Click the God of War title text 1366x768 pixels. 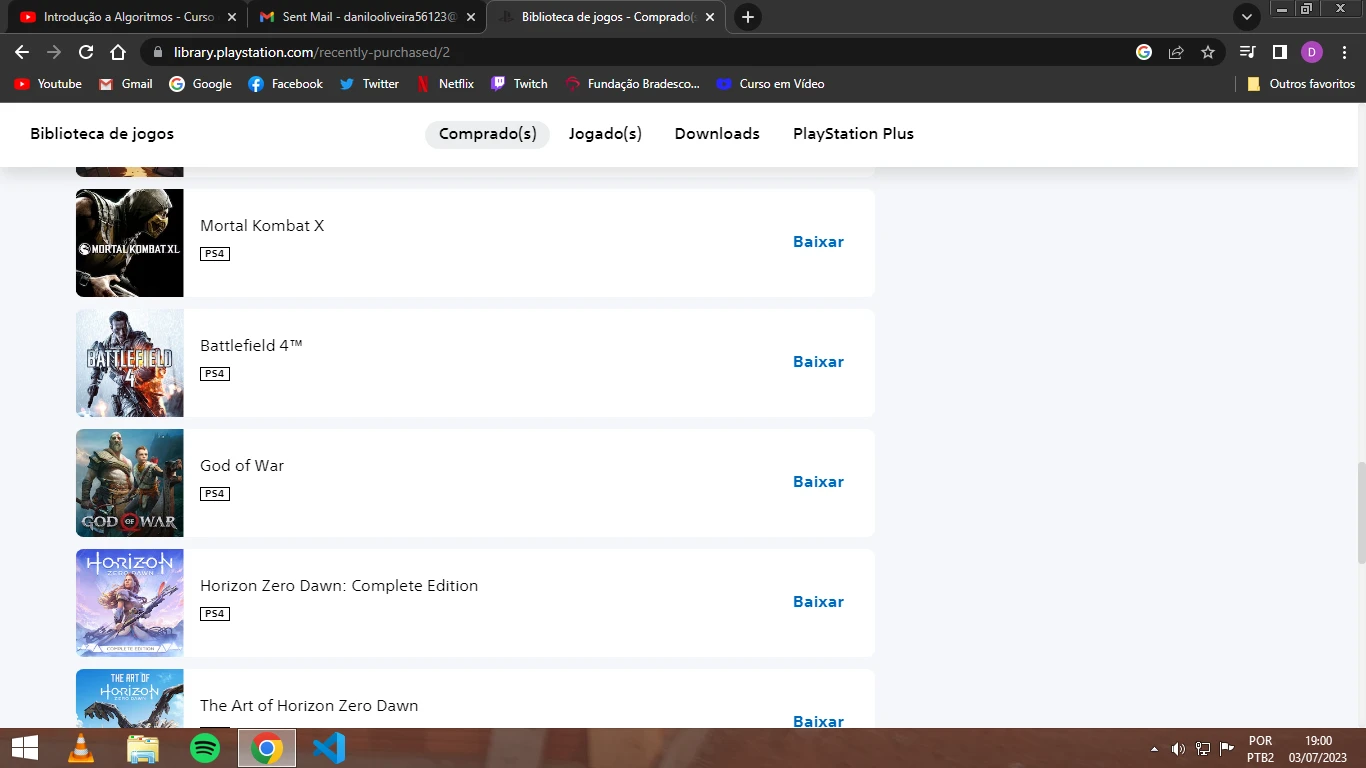[242, 466]
